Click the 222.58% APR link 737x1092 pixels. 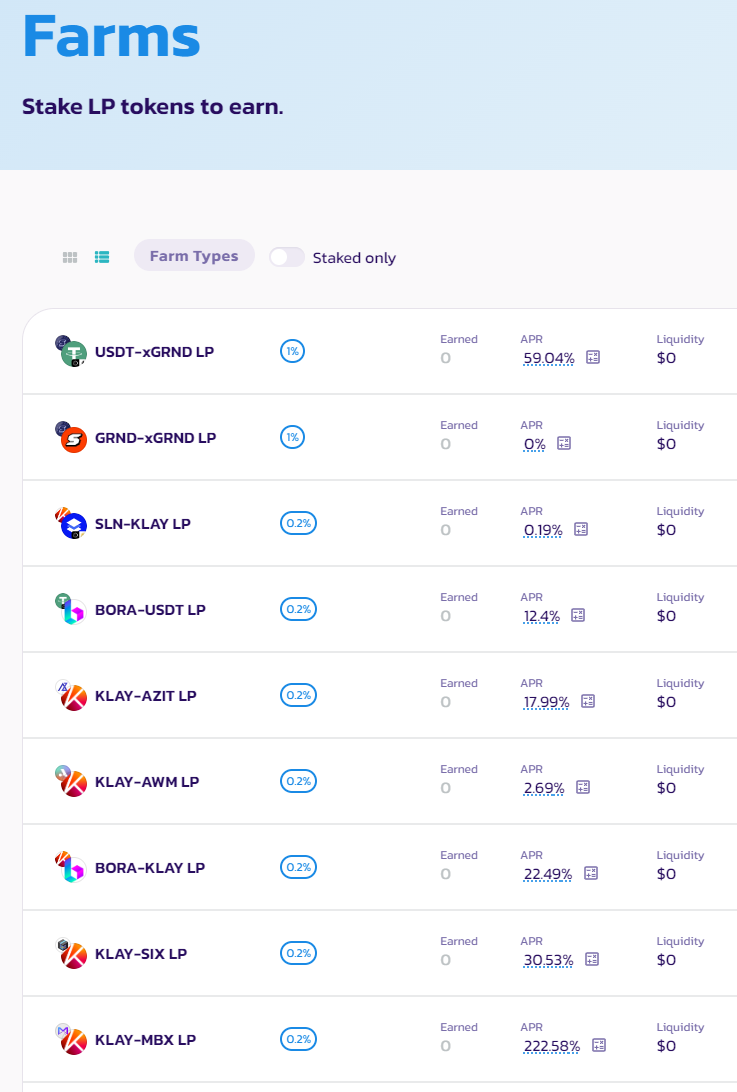(x=553, y=1047)
